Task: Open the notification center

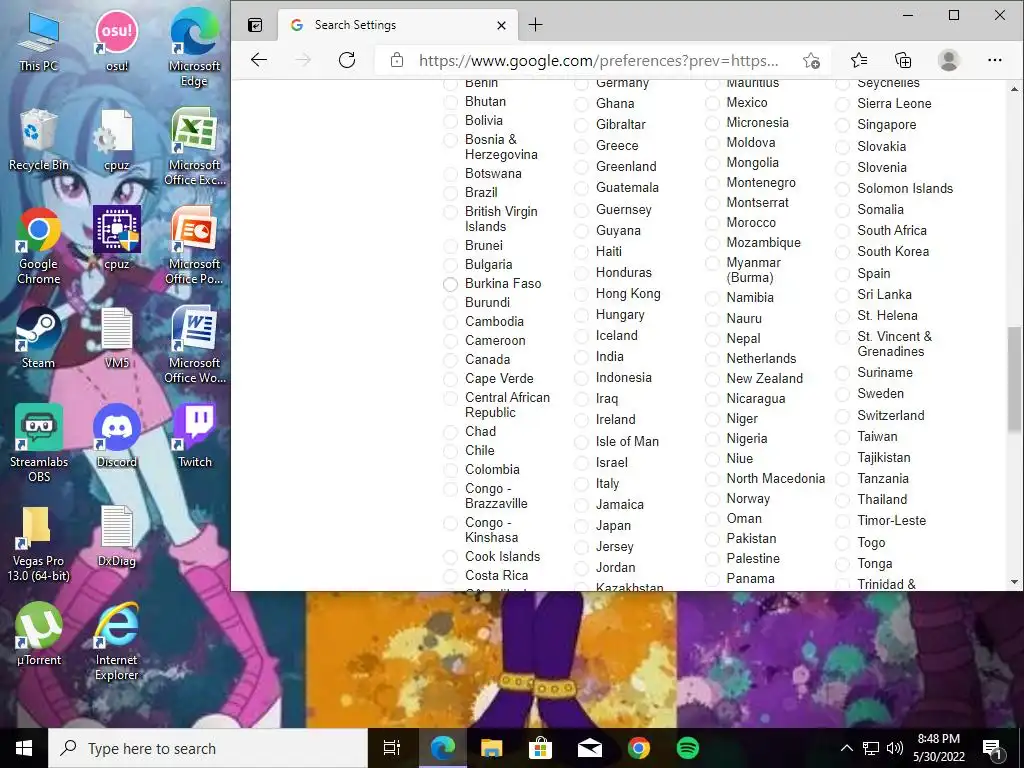Action: point(993,748)
